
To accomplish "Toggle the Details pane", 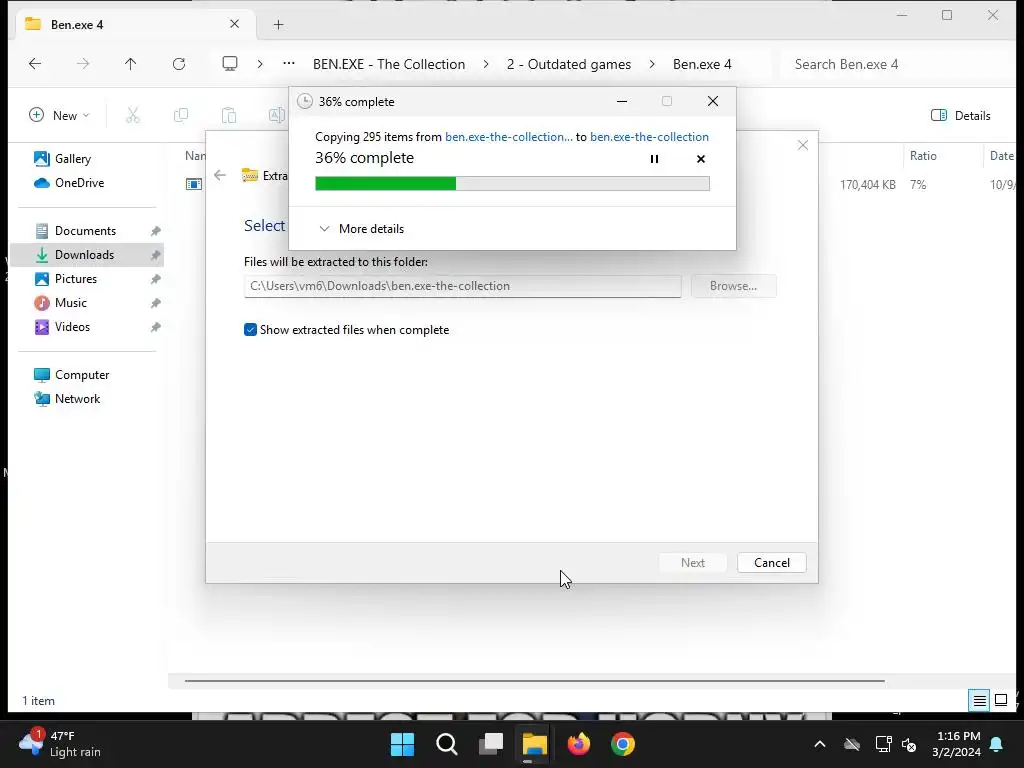I will point(961,116).
